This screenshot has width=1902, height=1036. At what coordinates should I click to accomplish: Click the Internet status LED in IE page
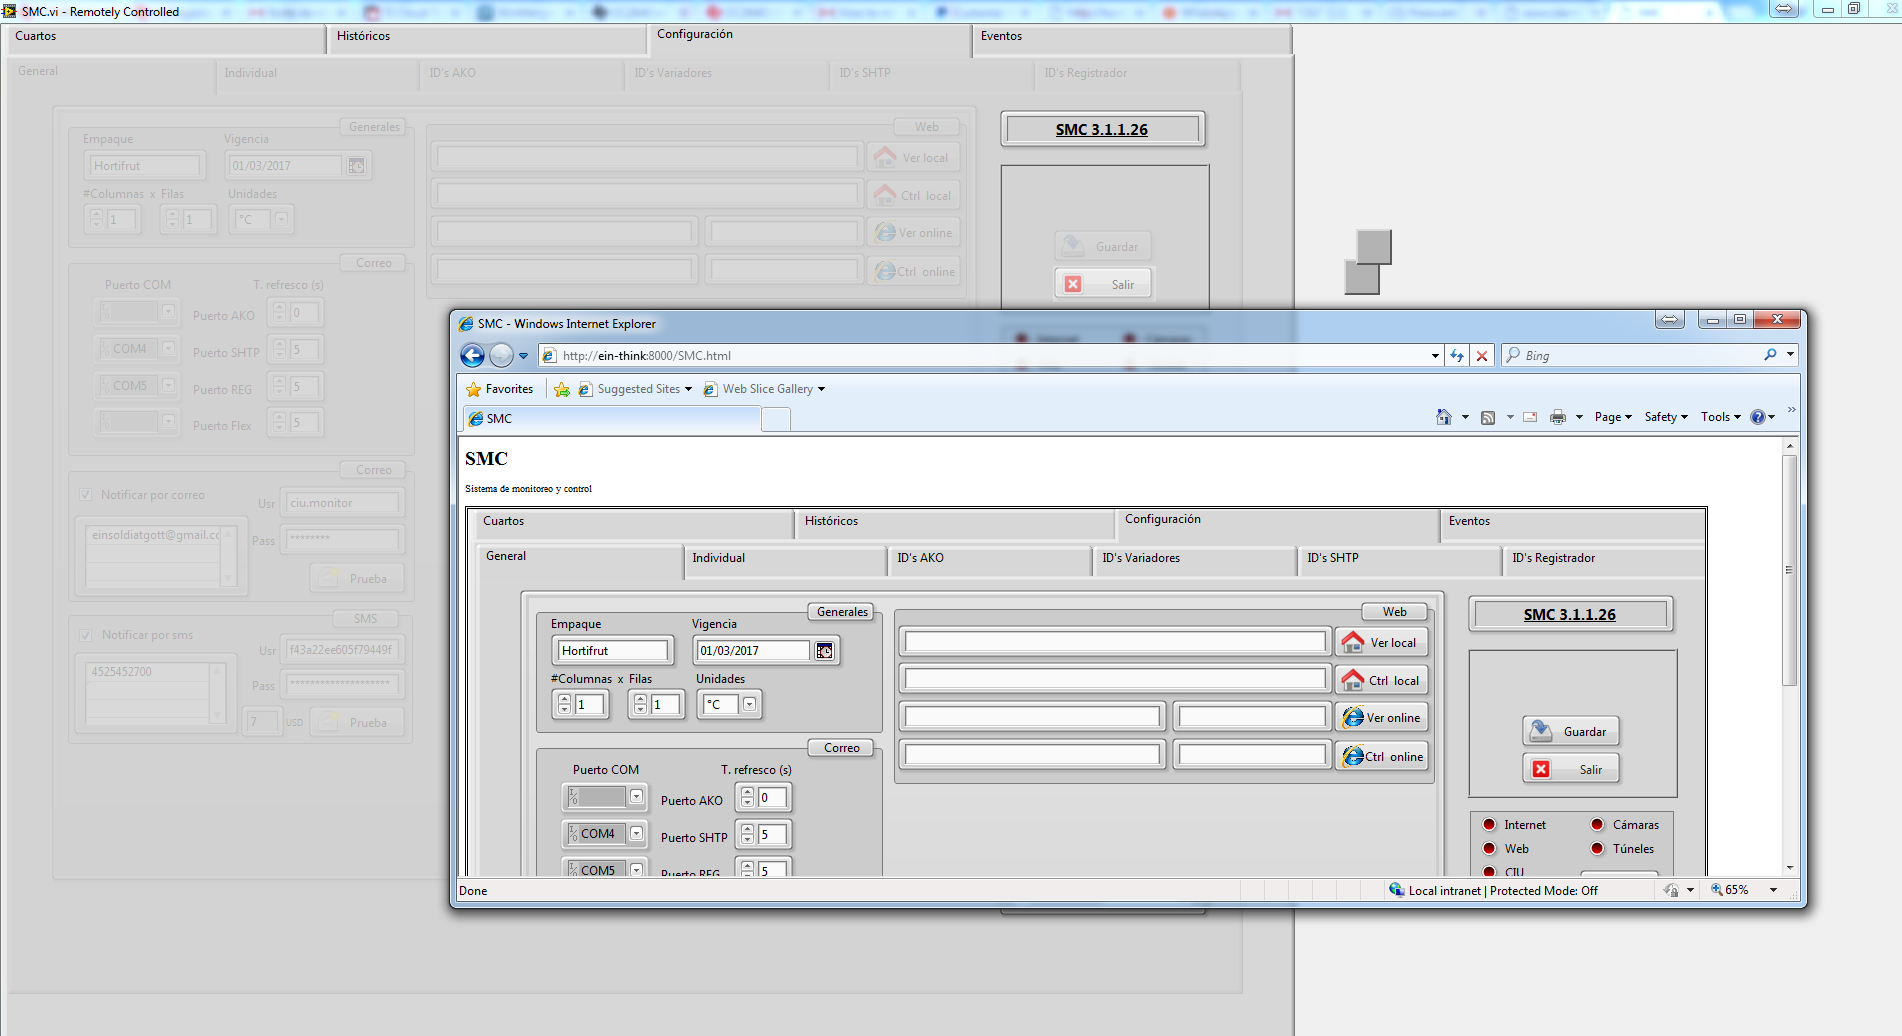click(1489, 825)
